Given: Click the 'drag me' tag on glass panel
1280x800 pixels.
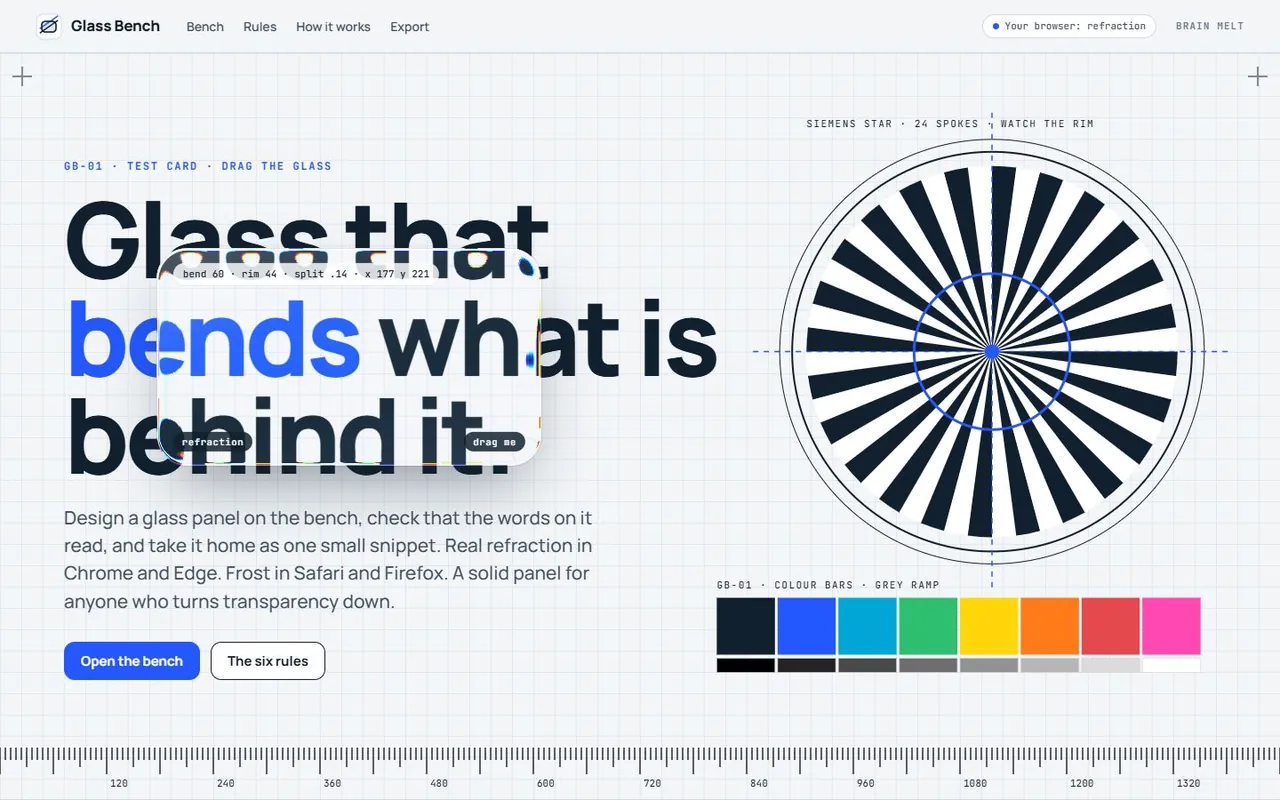Looking at the screenshot, I should click(x=495, y=442).
